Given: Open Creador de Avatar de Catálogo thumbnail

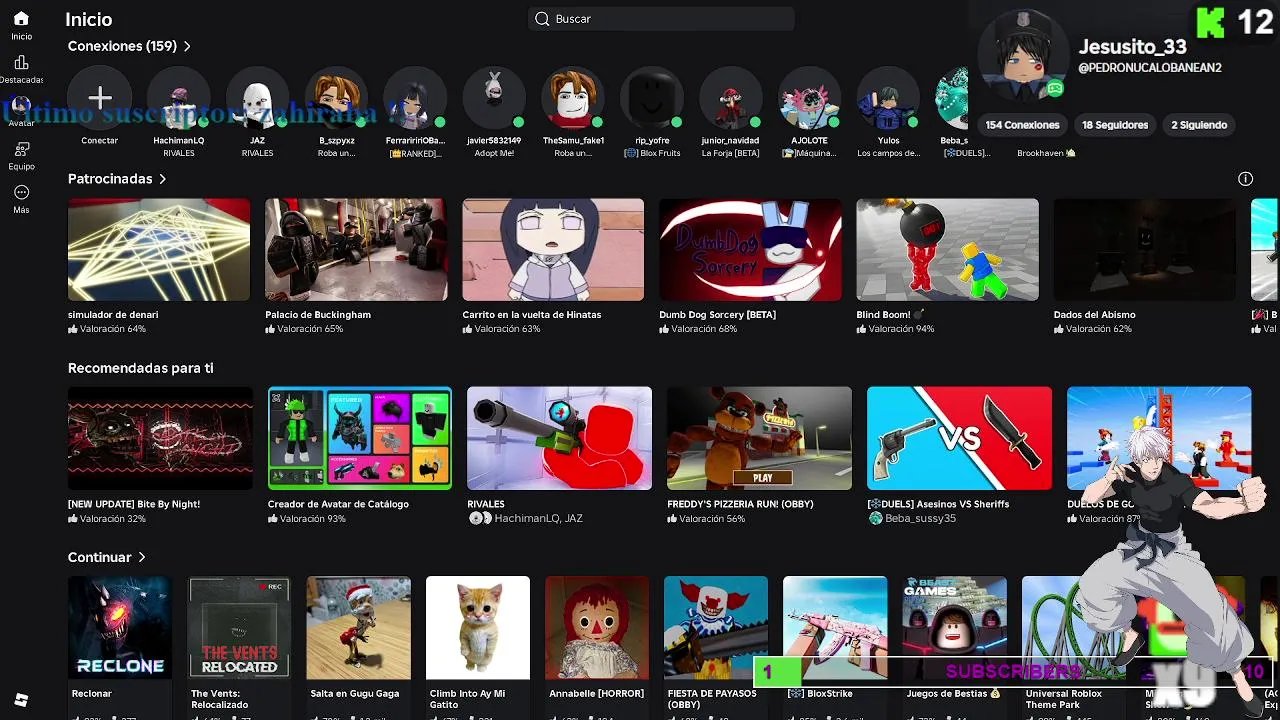Looking at the screenshot, I should click(x=360, y=439).
